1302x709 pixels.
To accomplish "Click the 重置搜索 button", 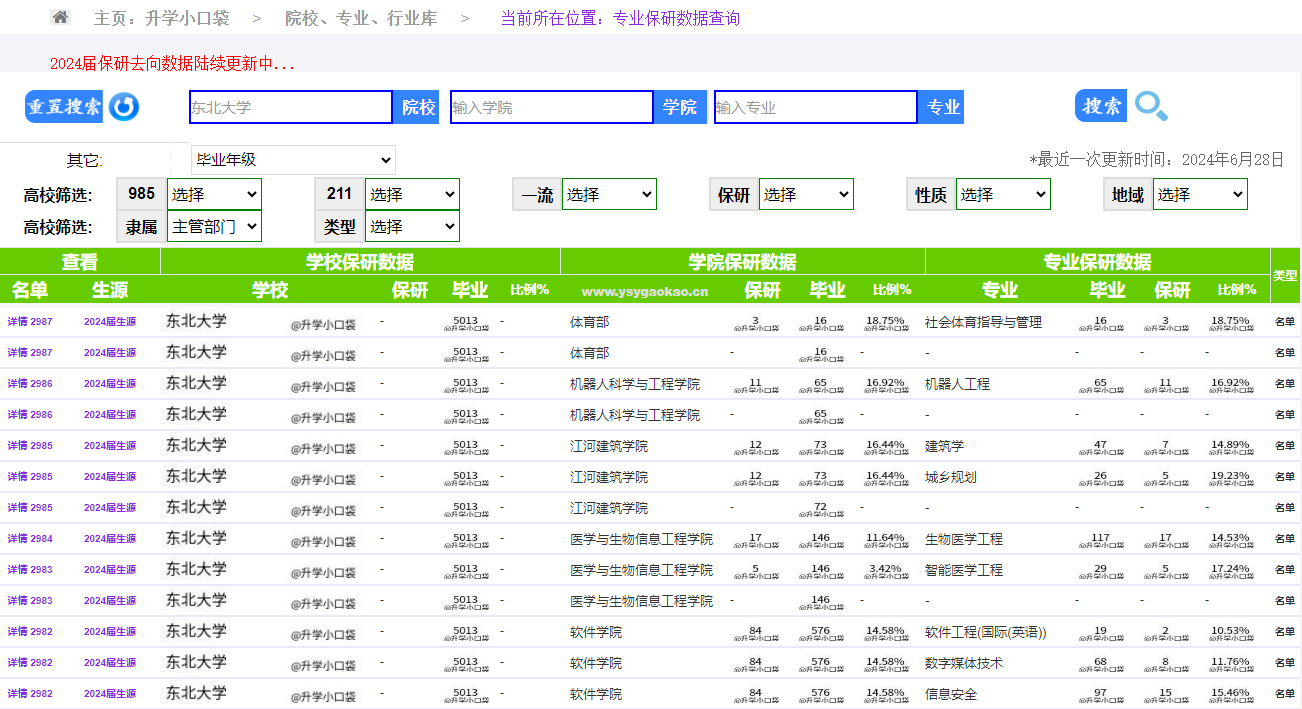I will coord(65,107).
